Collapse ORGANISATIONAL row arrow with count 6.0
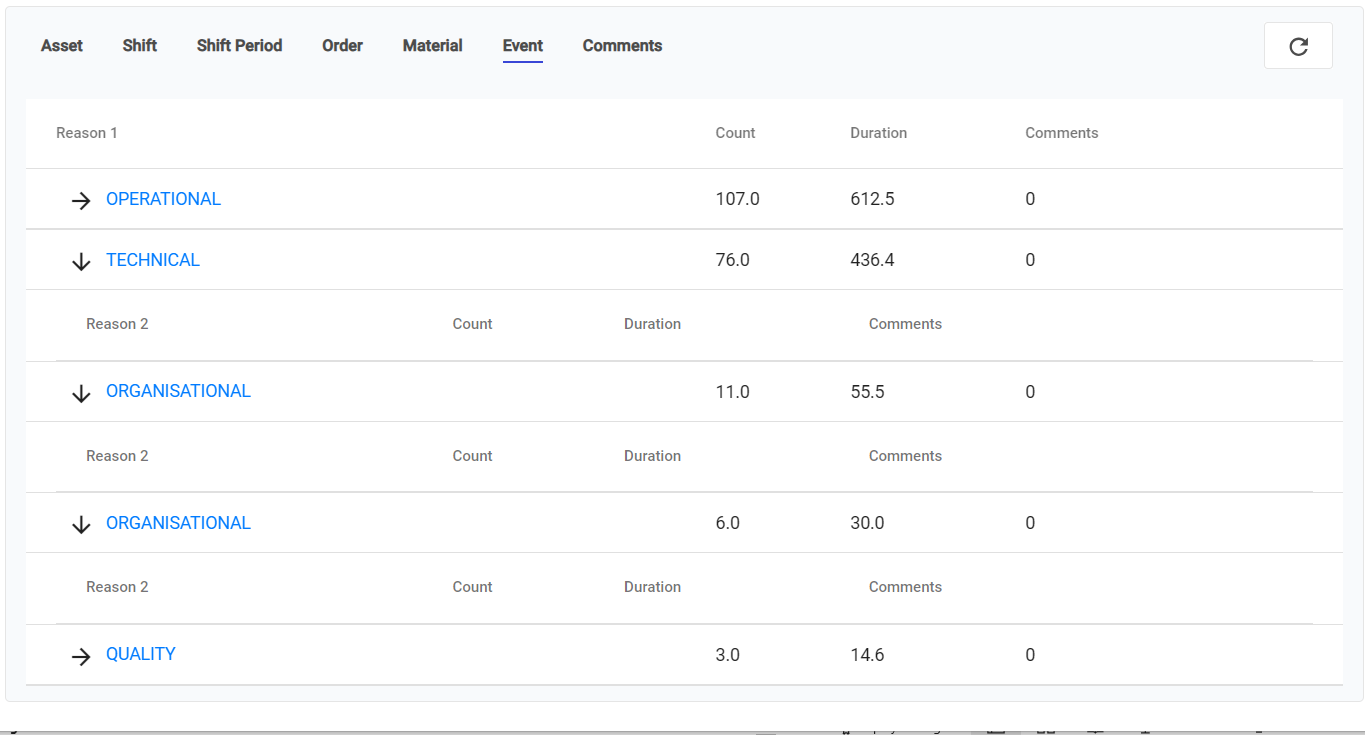The height and width of the screenshot is (735, 1365). coord(81,524)
